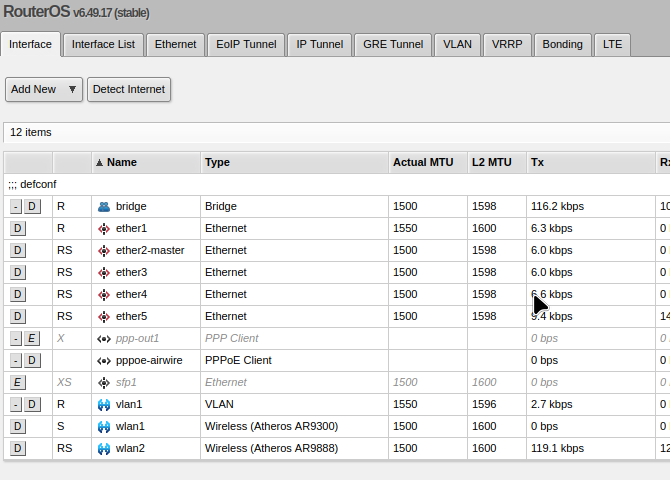Disable the ether3 interface
Screen dimensions: 670x480
tap(18, 272)
